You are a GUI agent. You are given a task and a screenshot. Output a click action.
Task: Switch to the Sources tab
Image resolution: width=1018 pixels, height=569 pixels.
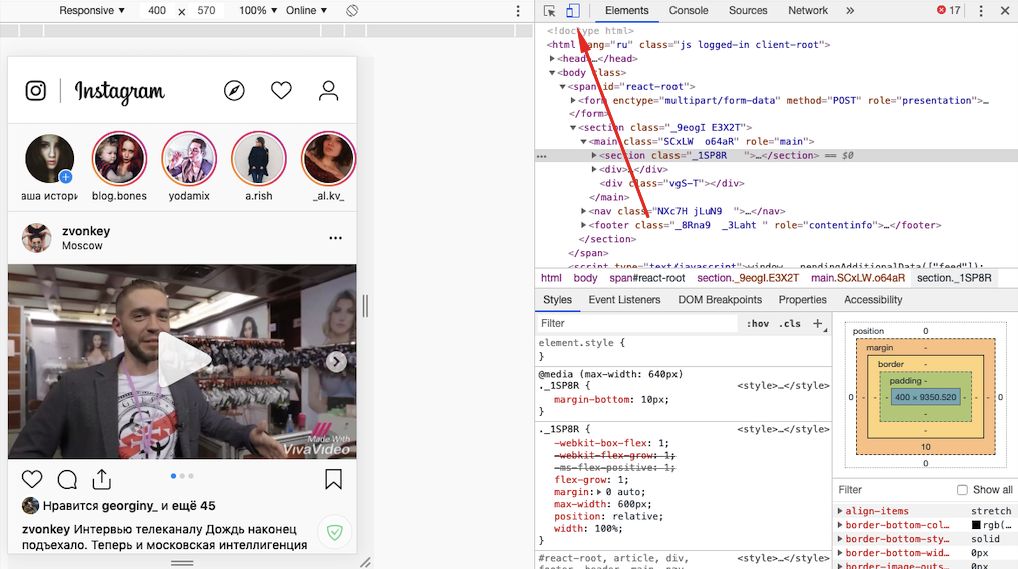coord(748,10)
